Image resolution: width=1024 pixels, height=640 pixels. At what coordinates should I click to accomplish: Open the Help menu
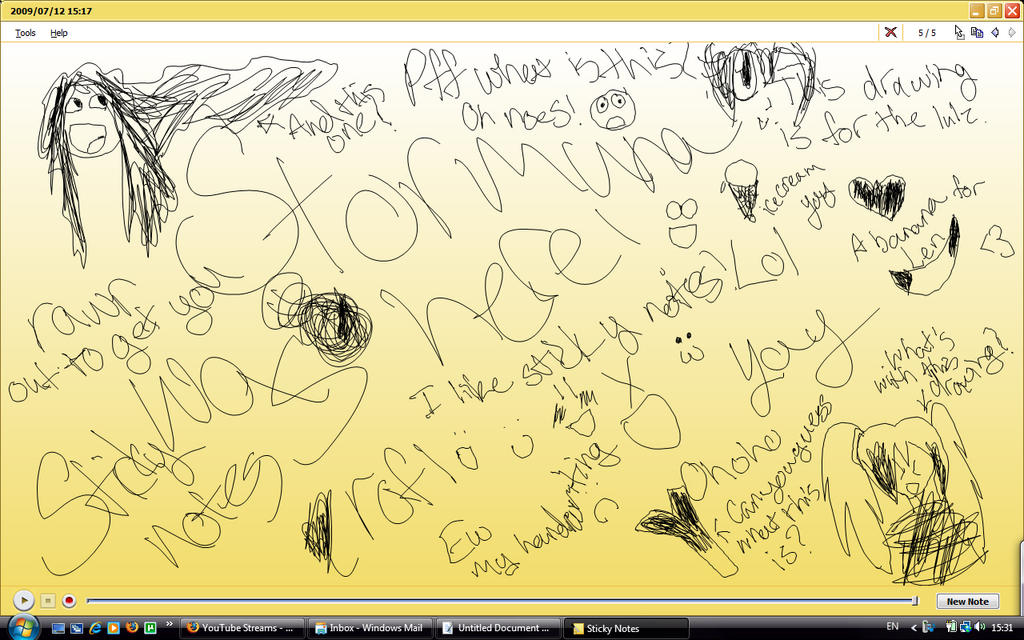click(x=59, y=33)
